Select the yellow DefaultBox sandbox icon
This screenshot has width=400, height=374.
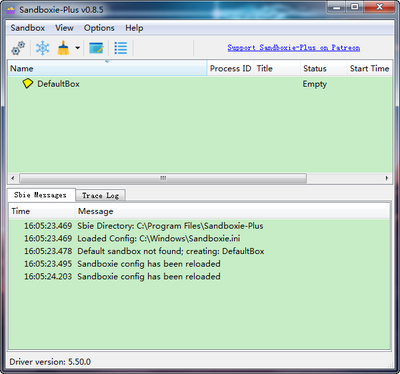[x=28, y=83]
